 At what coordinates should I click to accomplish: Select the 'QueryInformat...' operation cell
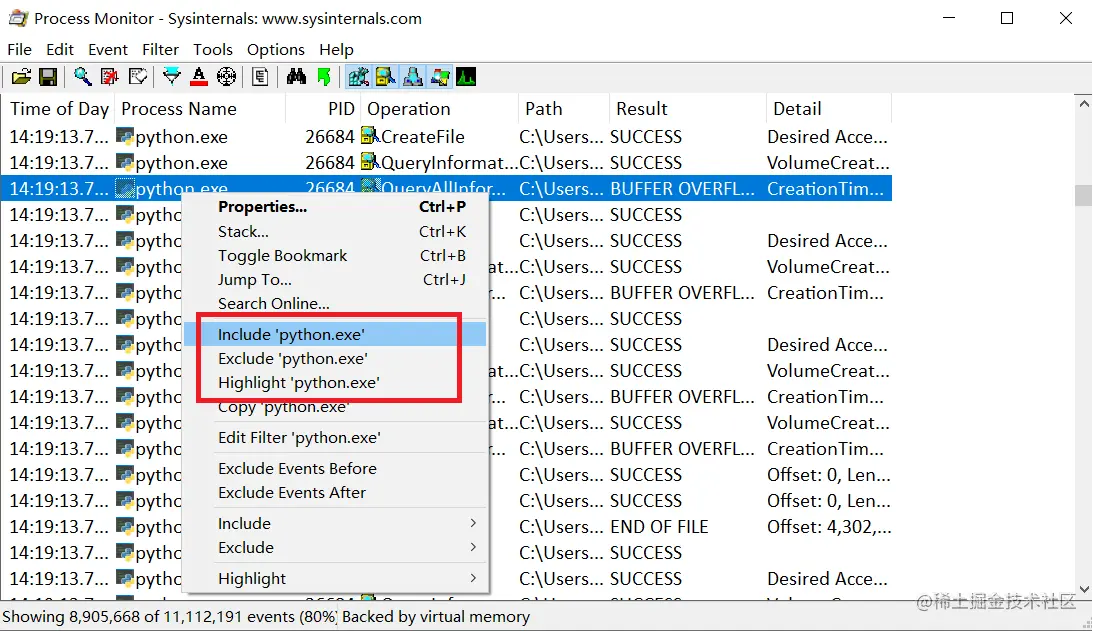(x=449, y=163)
